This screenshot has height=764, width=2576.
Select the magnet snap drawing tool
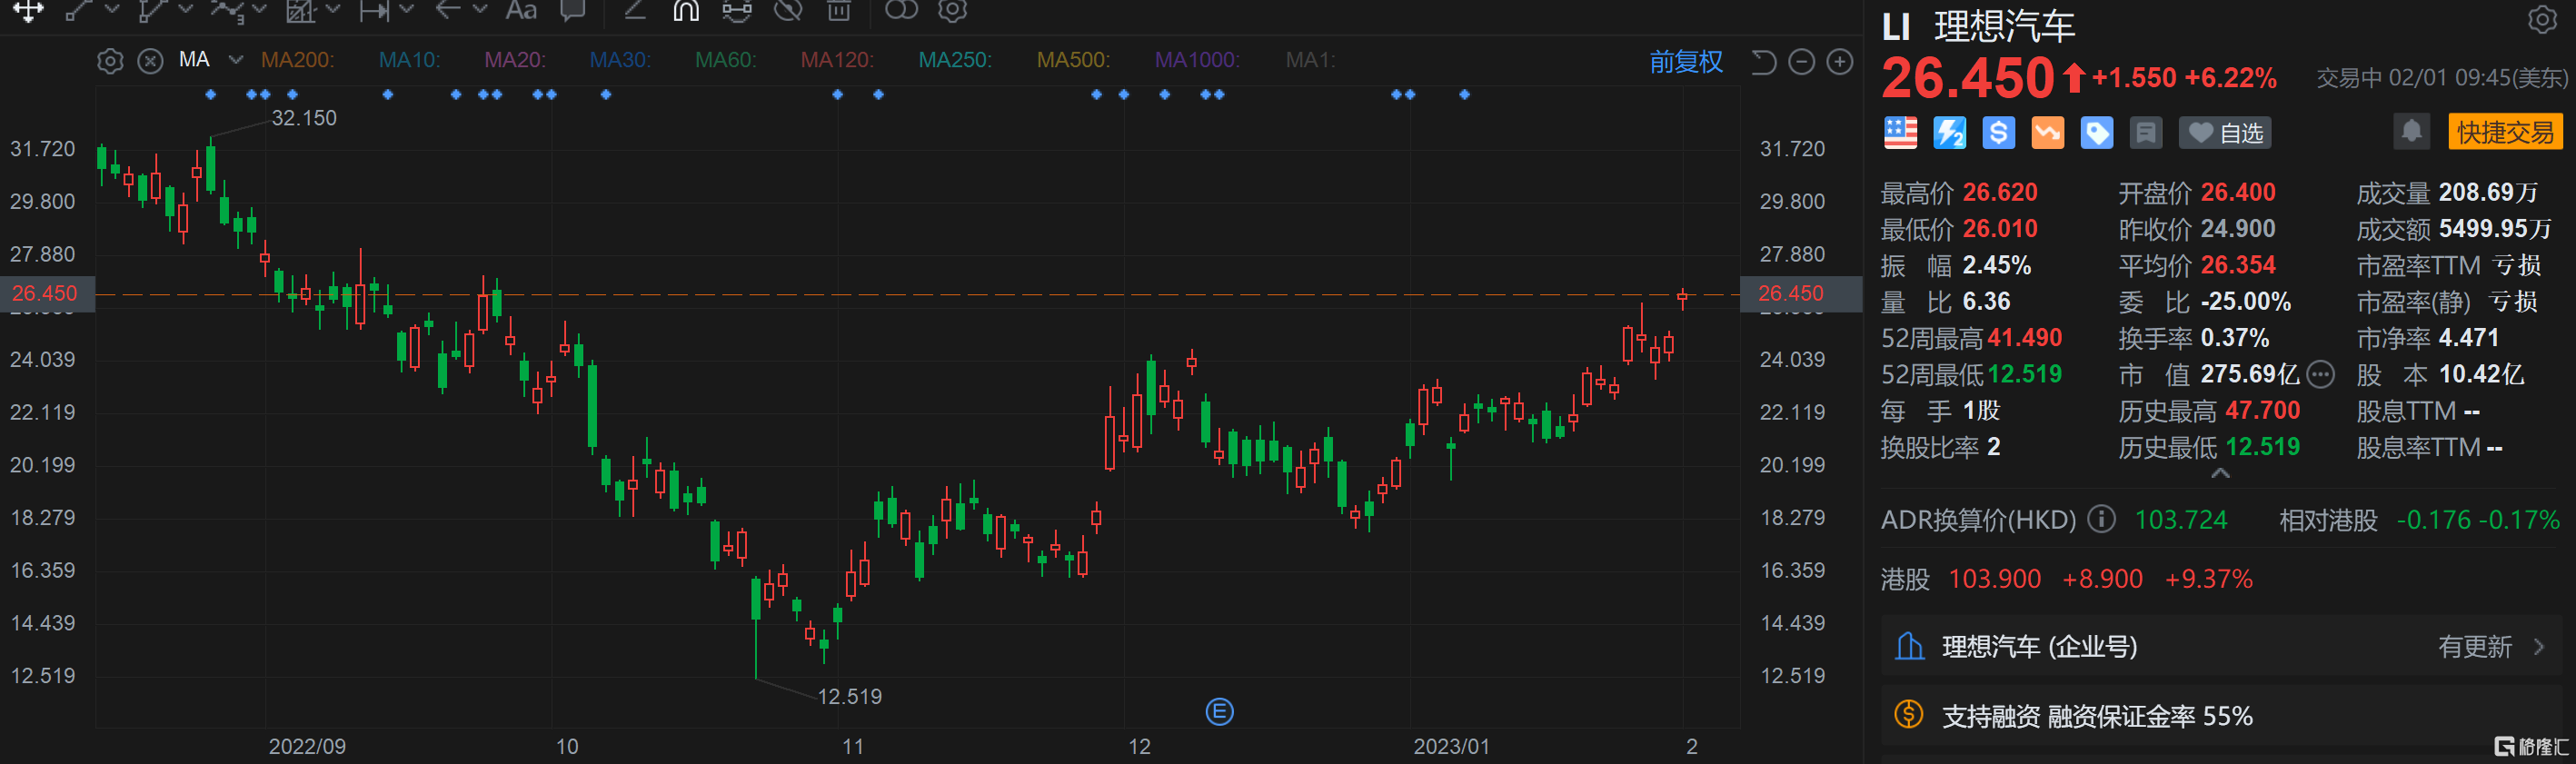point(686,11)
